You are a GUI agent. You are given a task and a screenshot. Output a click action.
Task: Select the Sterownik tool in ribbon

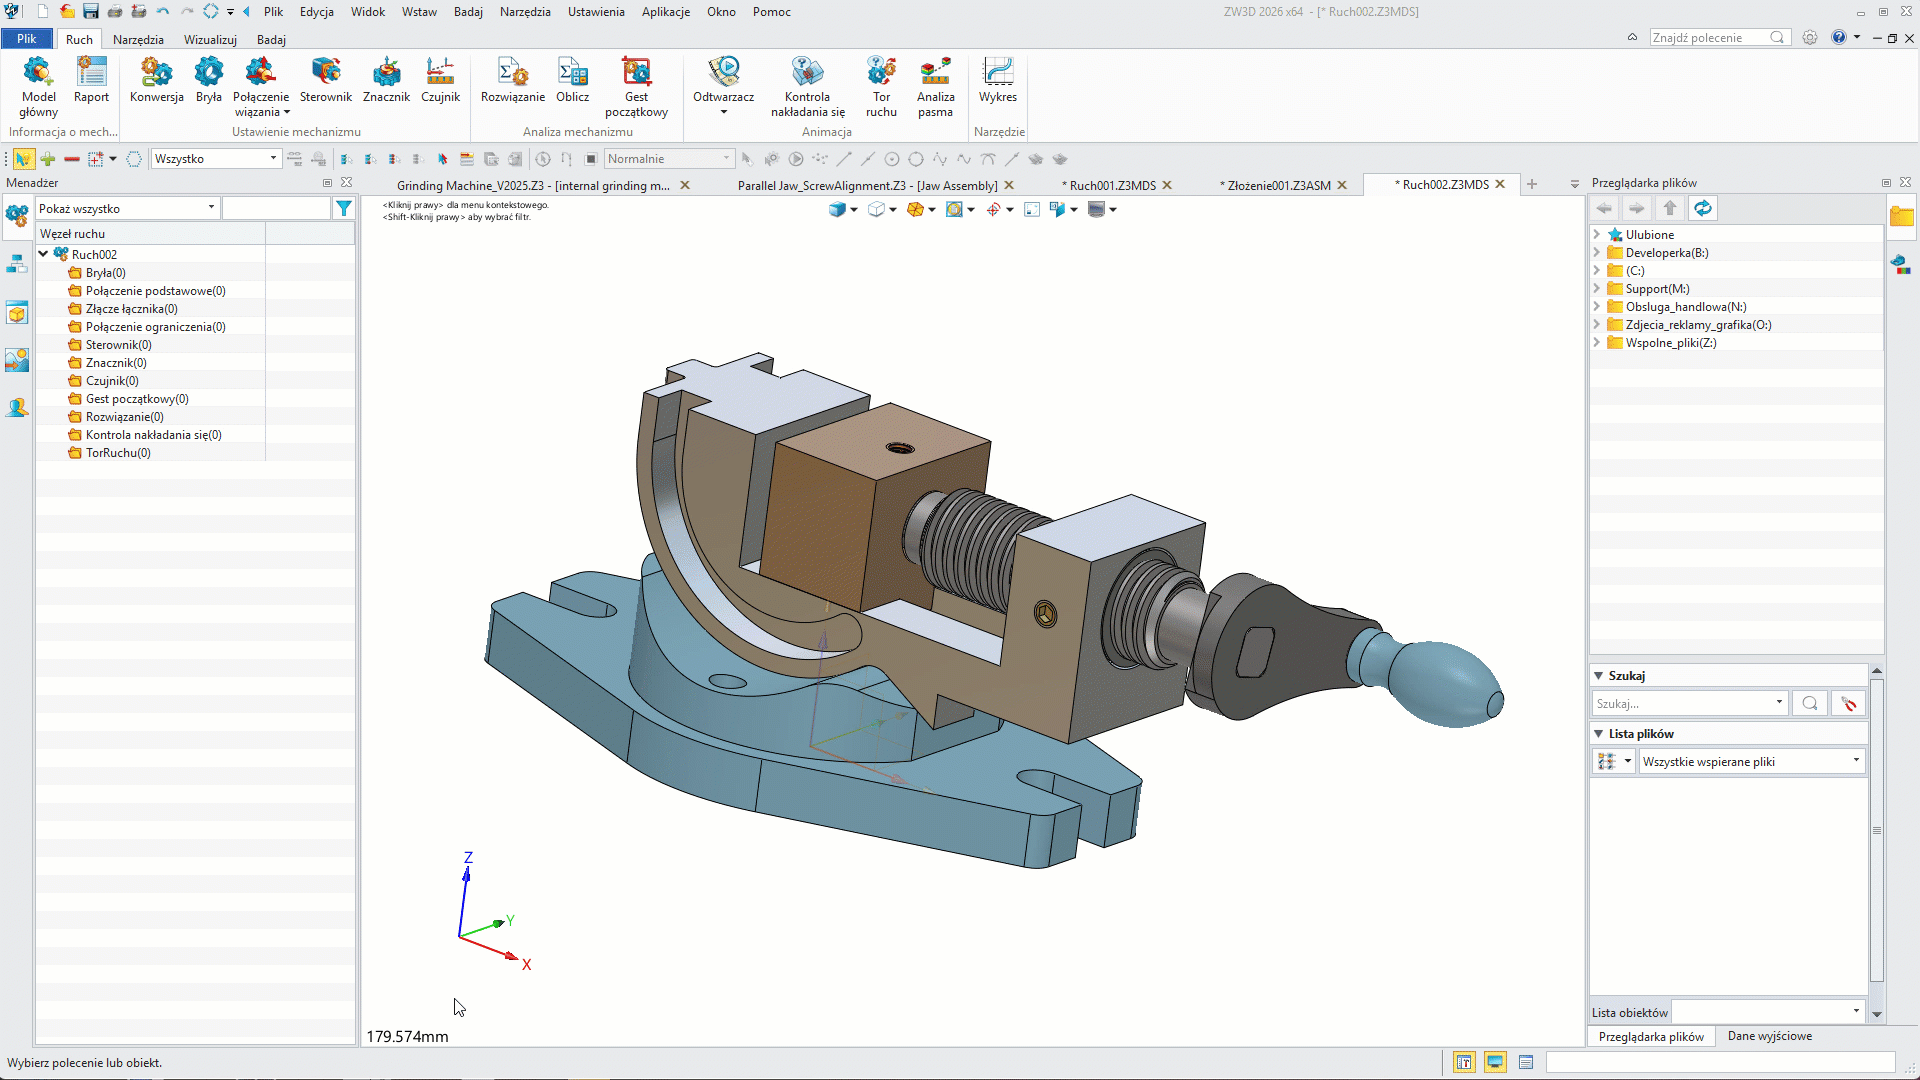(326, 81)
